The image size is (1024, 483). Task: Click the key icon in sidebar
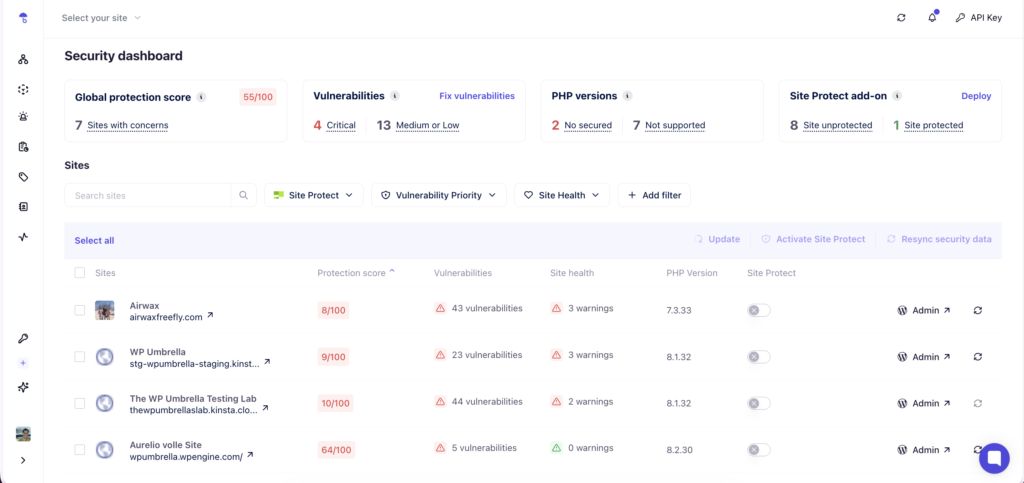tap(23, 339)
